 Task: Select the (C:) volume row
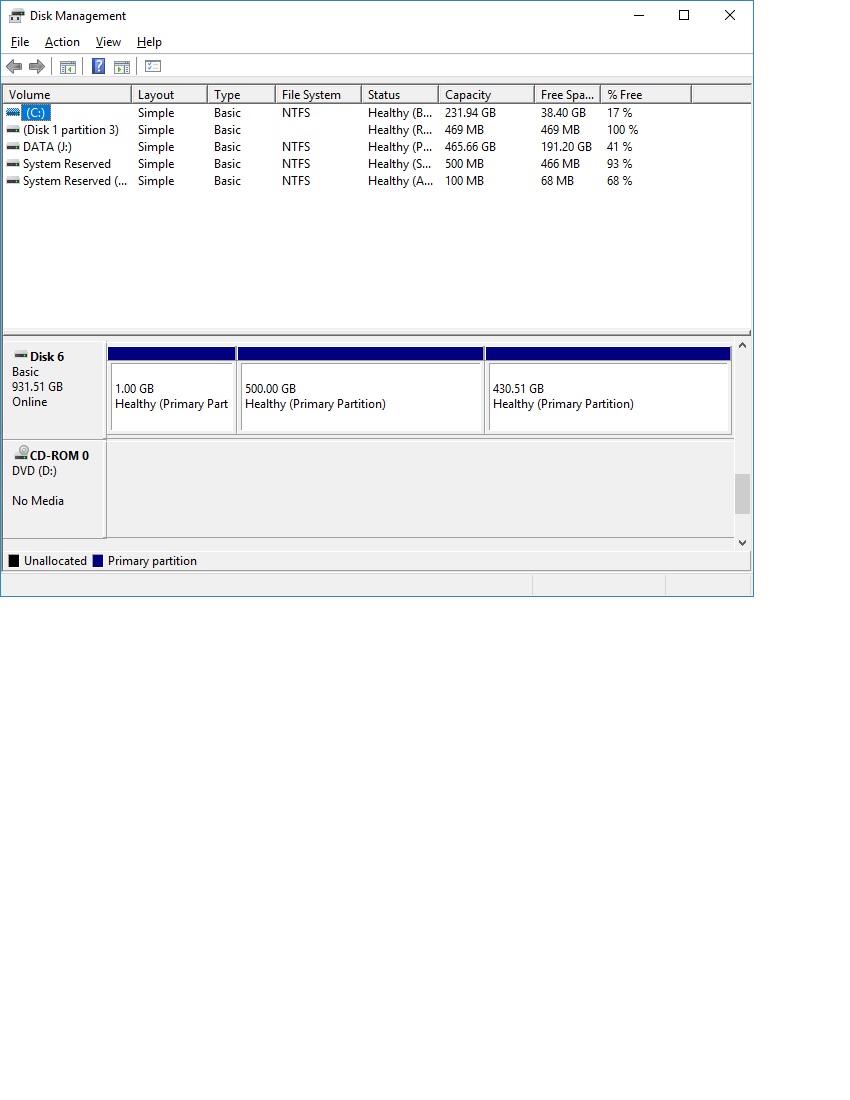point(36,113)
